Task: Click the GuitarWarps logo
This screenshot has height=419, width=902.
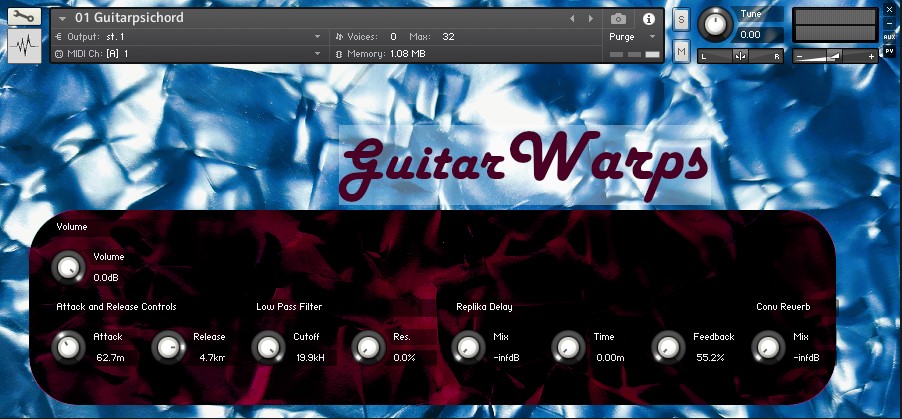Action: 525,165
